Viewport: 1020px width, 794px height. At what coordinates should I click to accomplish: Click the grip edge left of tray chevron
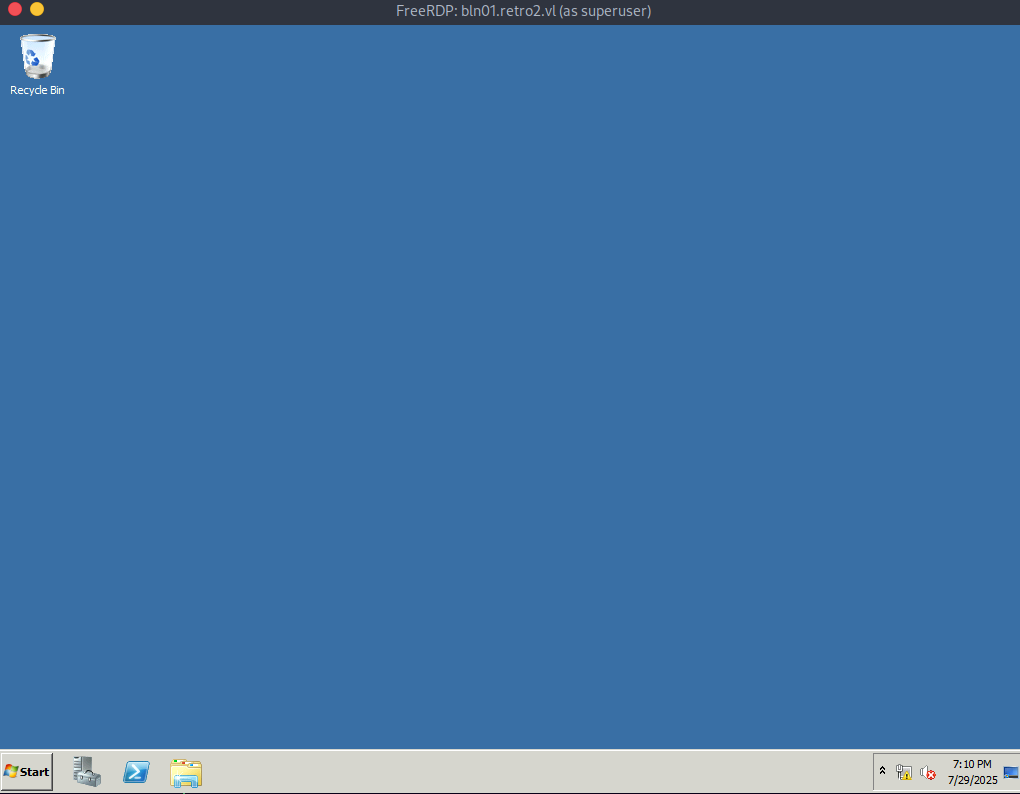tap(874, 772)
